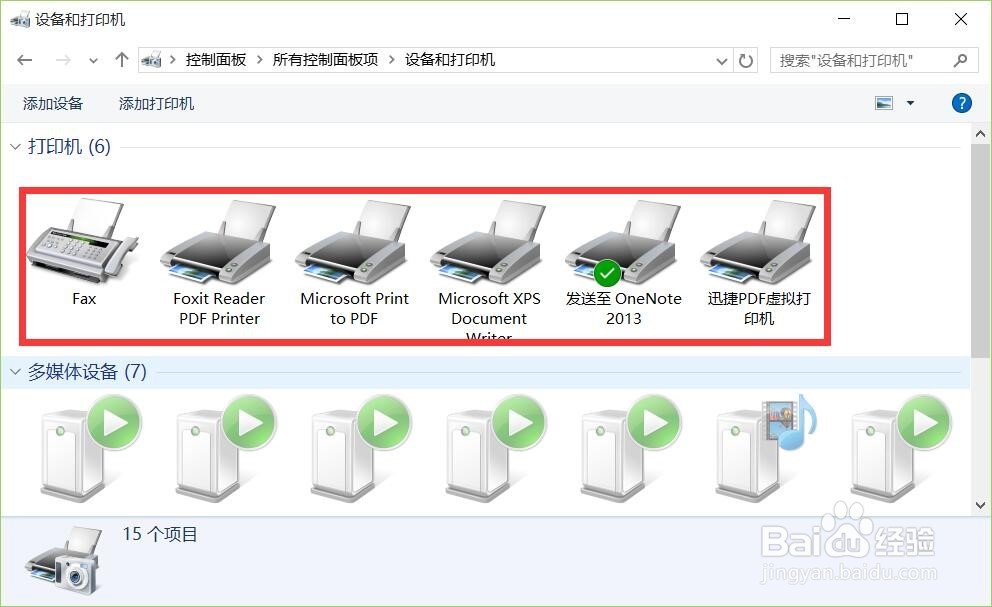Select the Foxit Reader PDF Printer icon

point(218,241)
